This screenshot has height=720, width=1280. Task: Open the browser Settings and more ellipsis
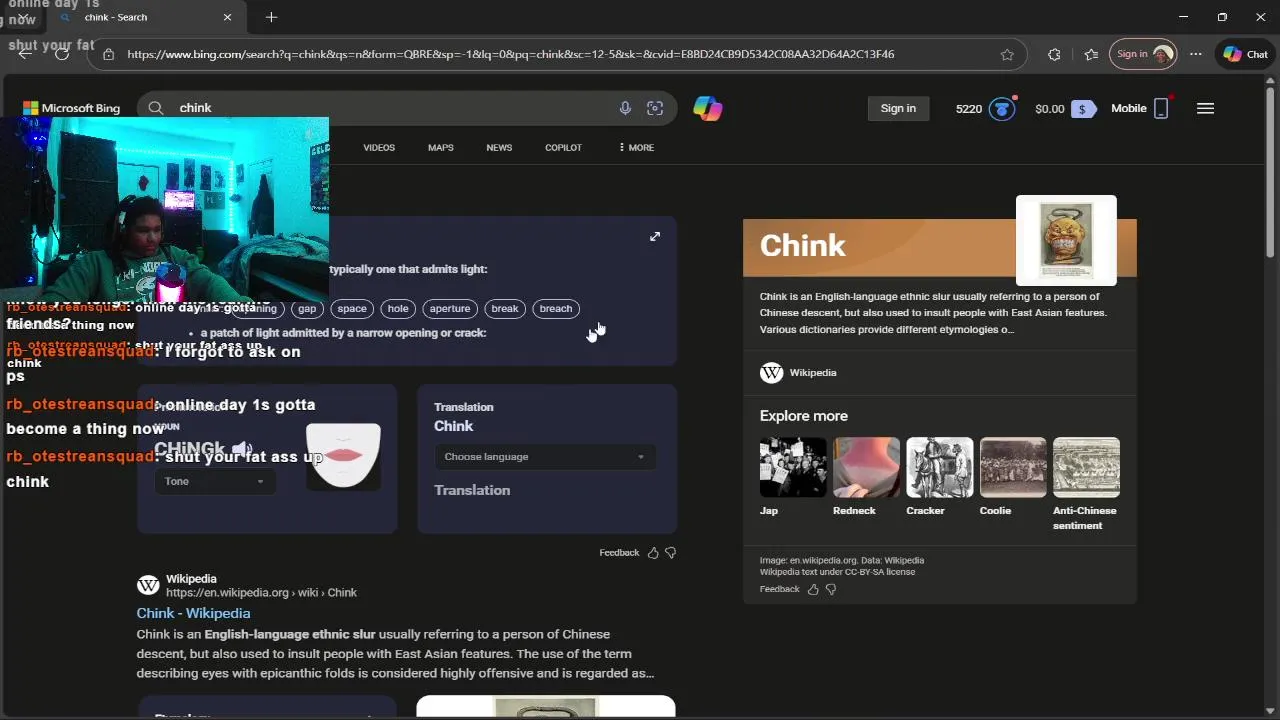tap(1196, 54)
